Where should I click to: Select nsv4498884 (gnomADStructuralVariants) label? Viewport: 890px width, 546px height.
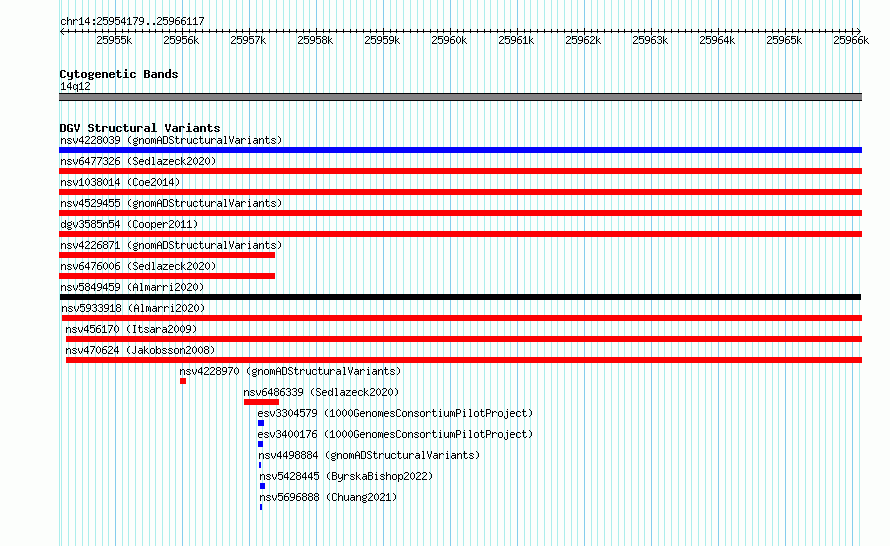[x=369, y=455]
